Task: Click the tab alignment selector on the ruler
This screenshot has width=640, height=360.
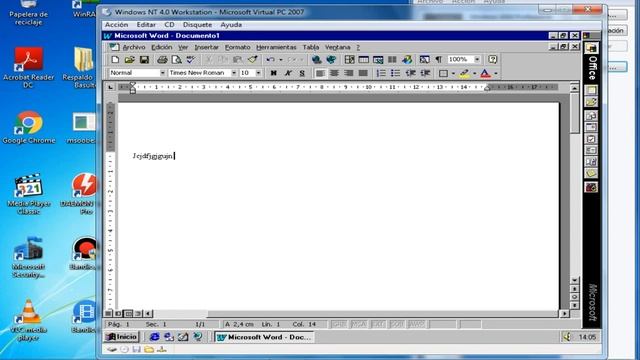Action: pos(111,87)
